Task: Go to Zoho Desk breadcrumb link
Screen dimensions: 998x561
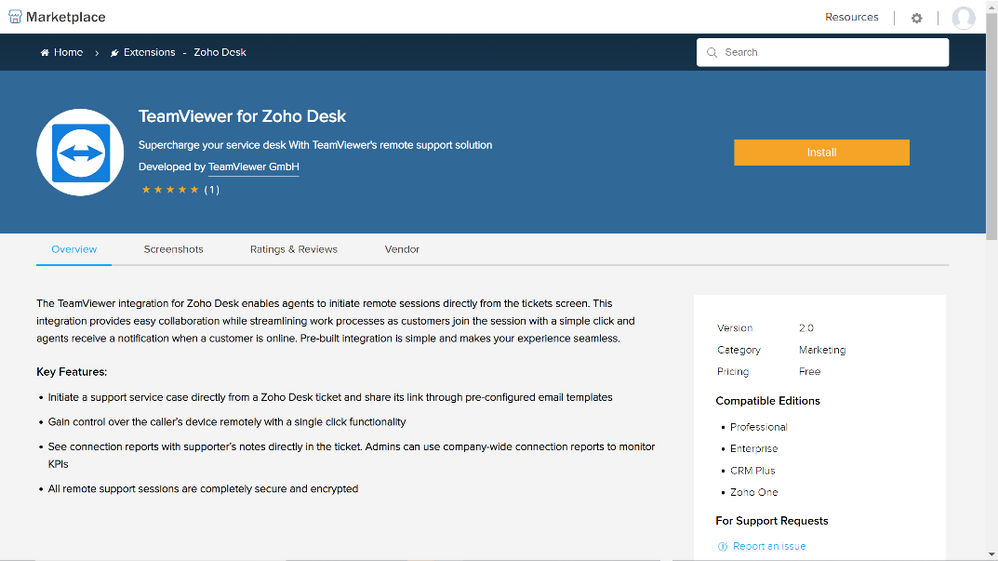Action: pos(220,52)
